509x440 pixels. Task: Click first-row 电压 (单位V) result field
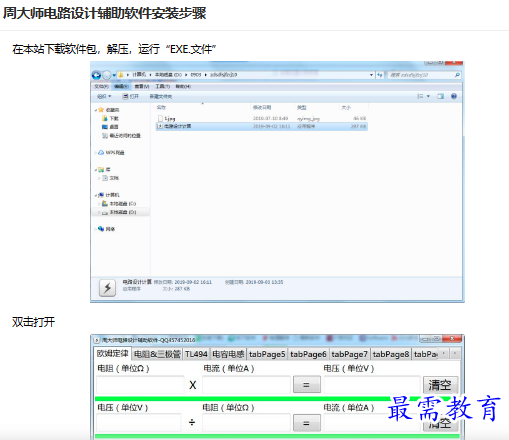coord(371,385)
